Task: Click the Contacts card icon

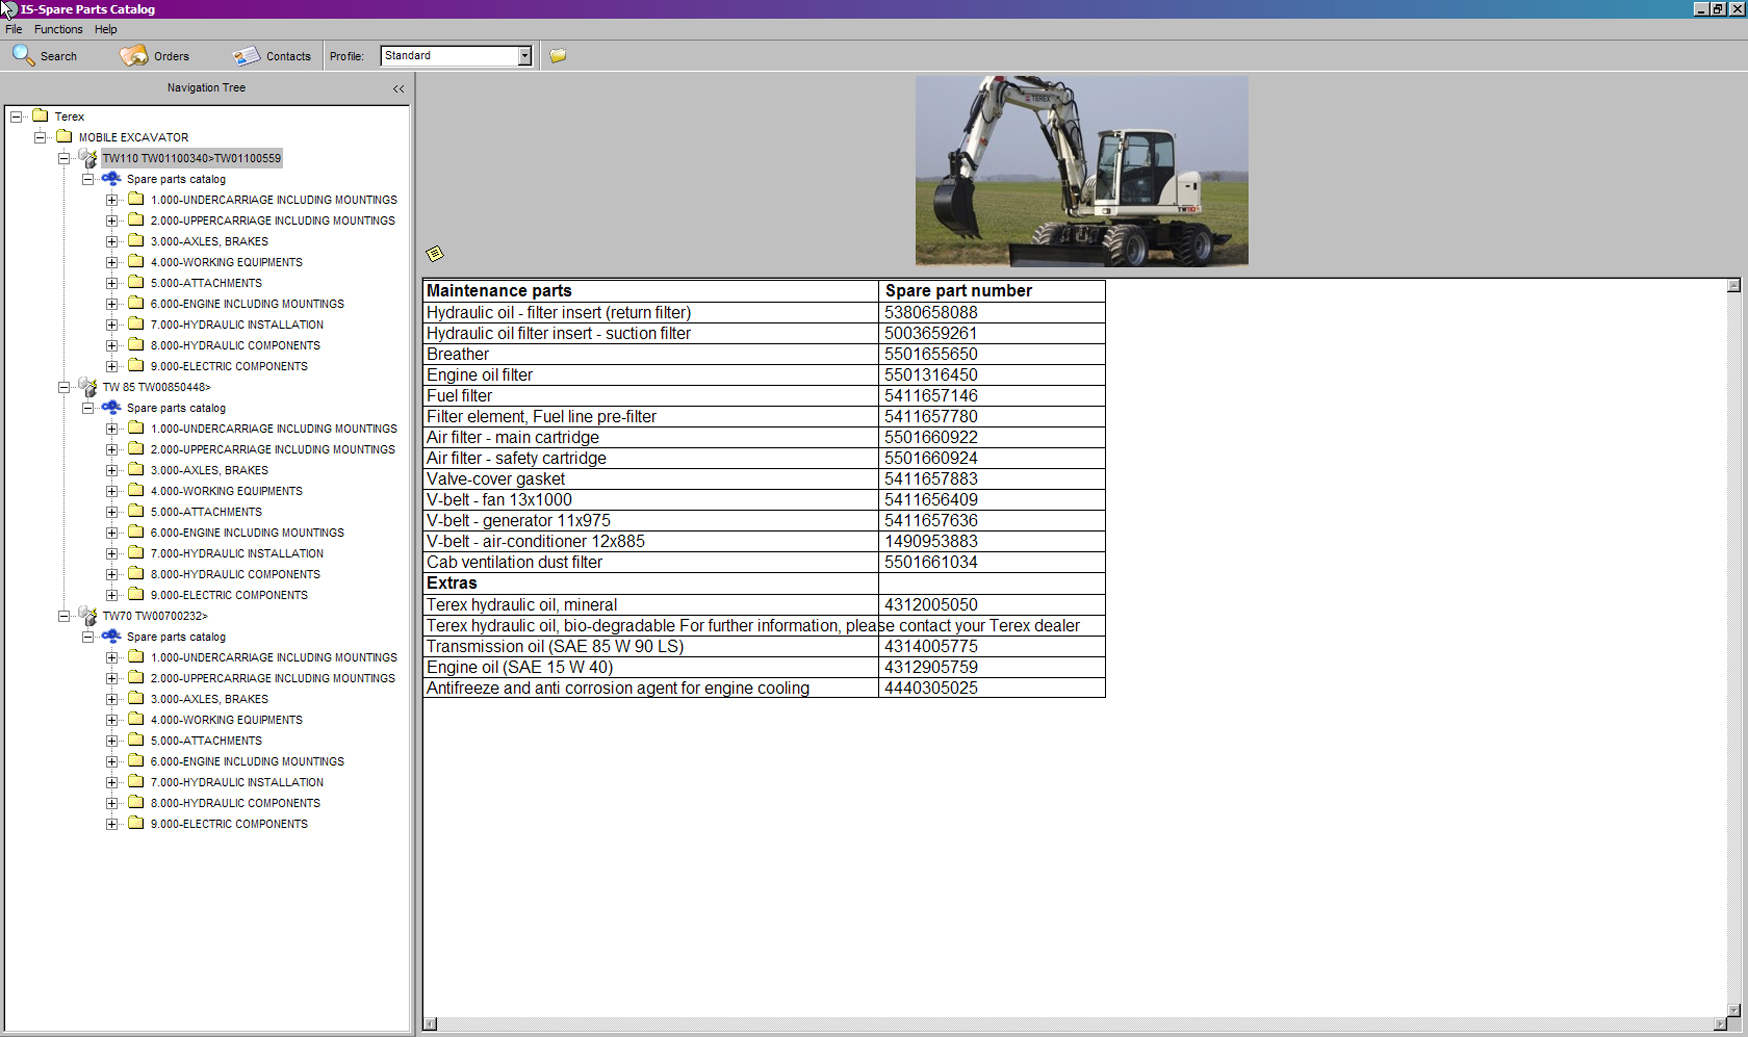Action: pyautogui.click(x=246, y=56)
